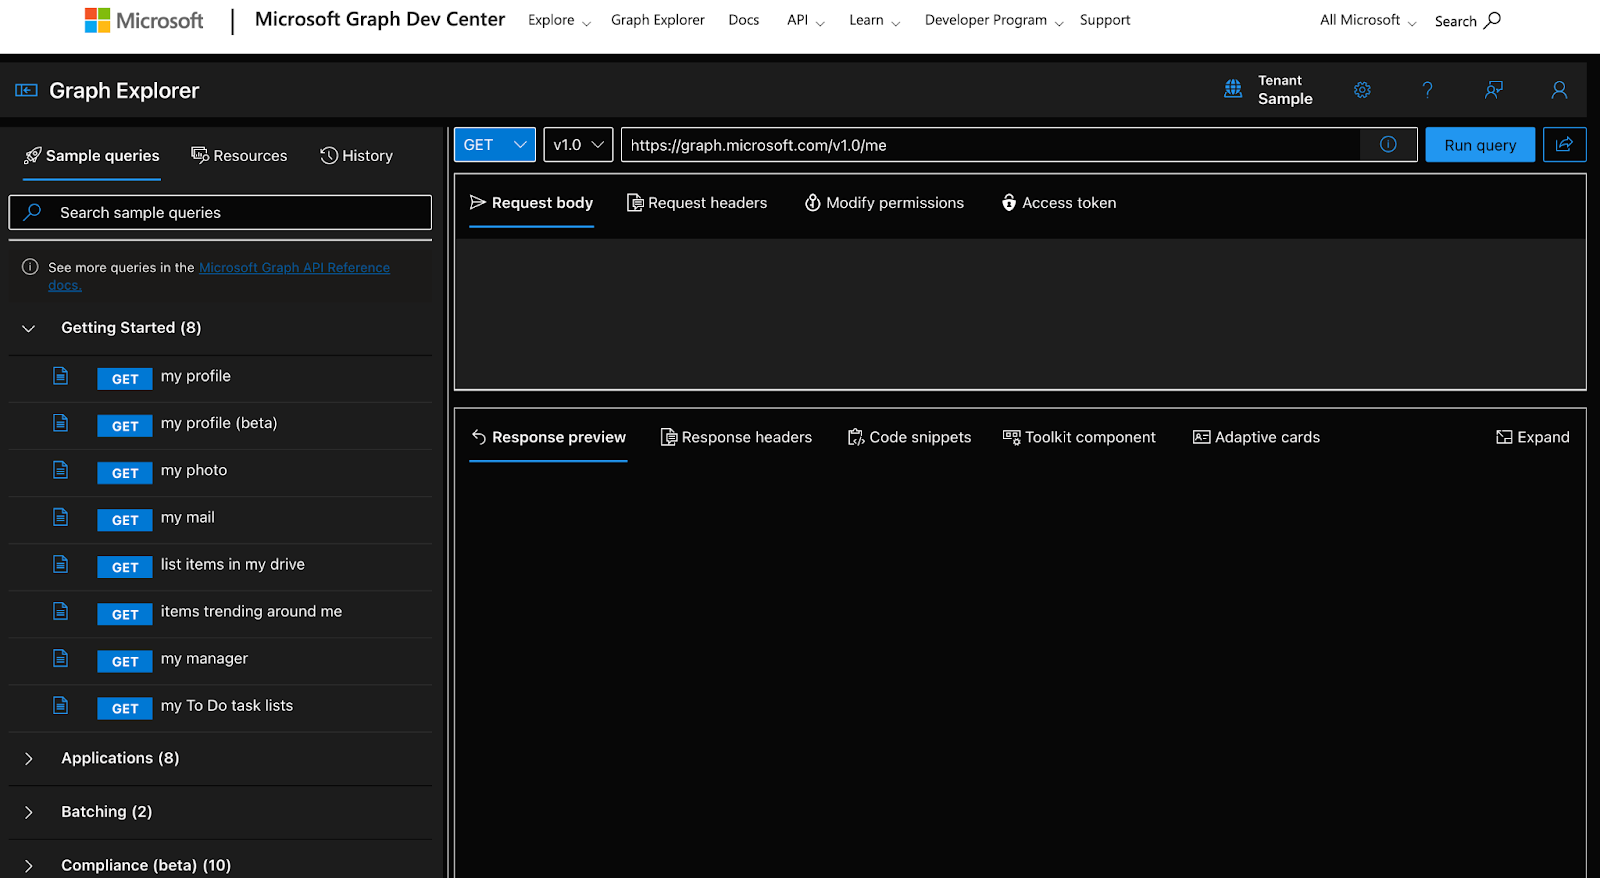Image resolution: width=1600 pixels, height=878 pixels.
Task: Select the Request body tab
Action: (x=531, y=202)
